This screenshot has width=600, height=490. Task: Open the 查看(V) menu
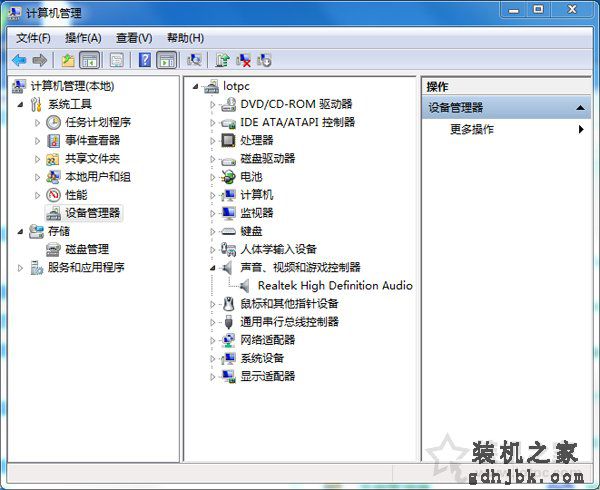click(134, 38)
